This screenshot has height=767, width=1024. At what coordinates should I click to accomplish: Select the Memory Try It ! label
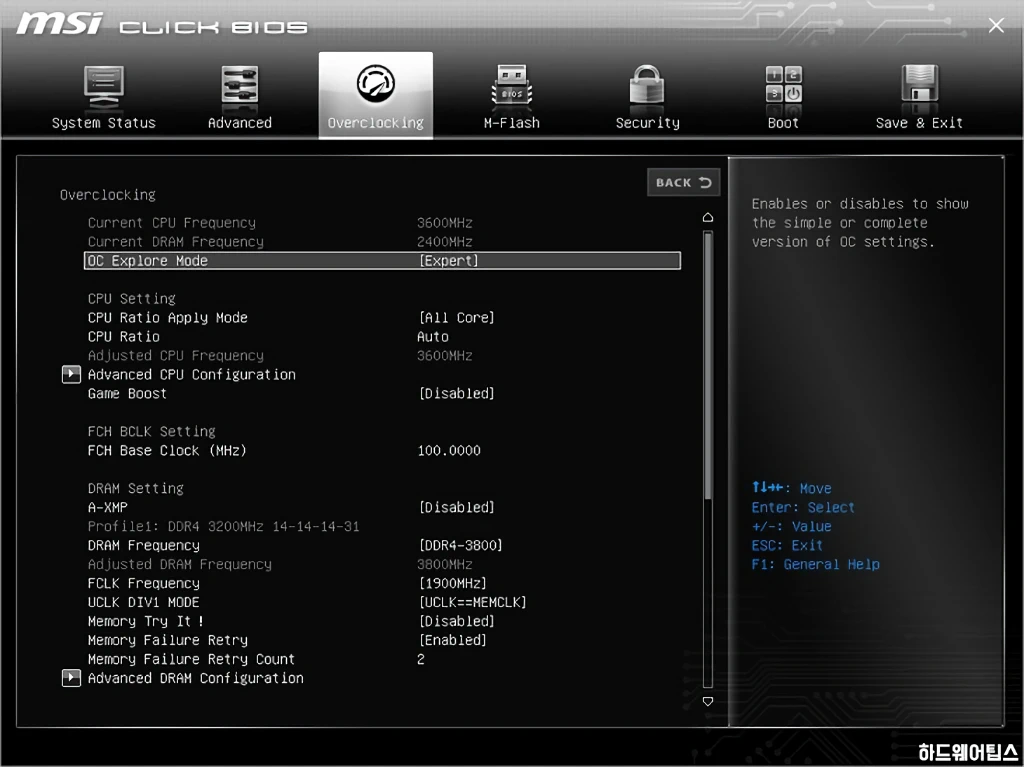pos(146,621)
